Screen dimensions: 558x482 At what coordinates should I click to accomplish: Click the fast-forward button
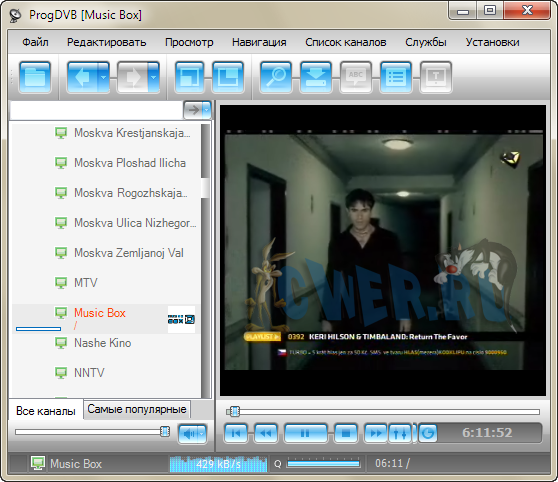pyautogui.click(x=376, y=433)
